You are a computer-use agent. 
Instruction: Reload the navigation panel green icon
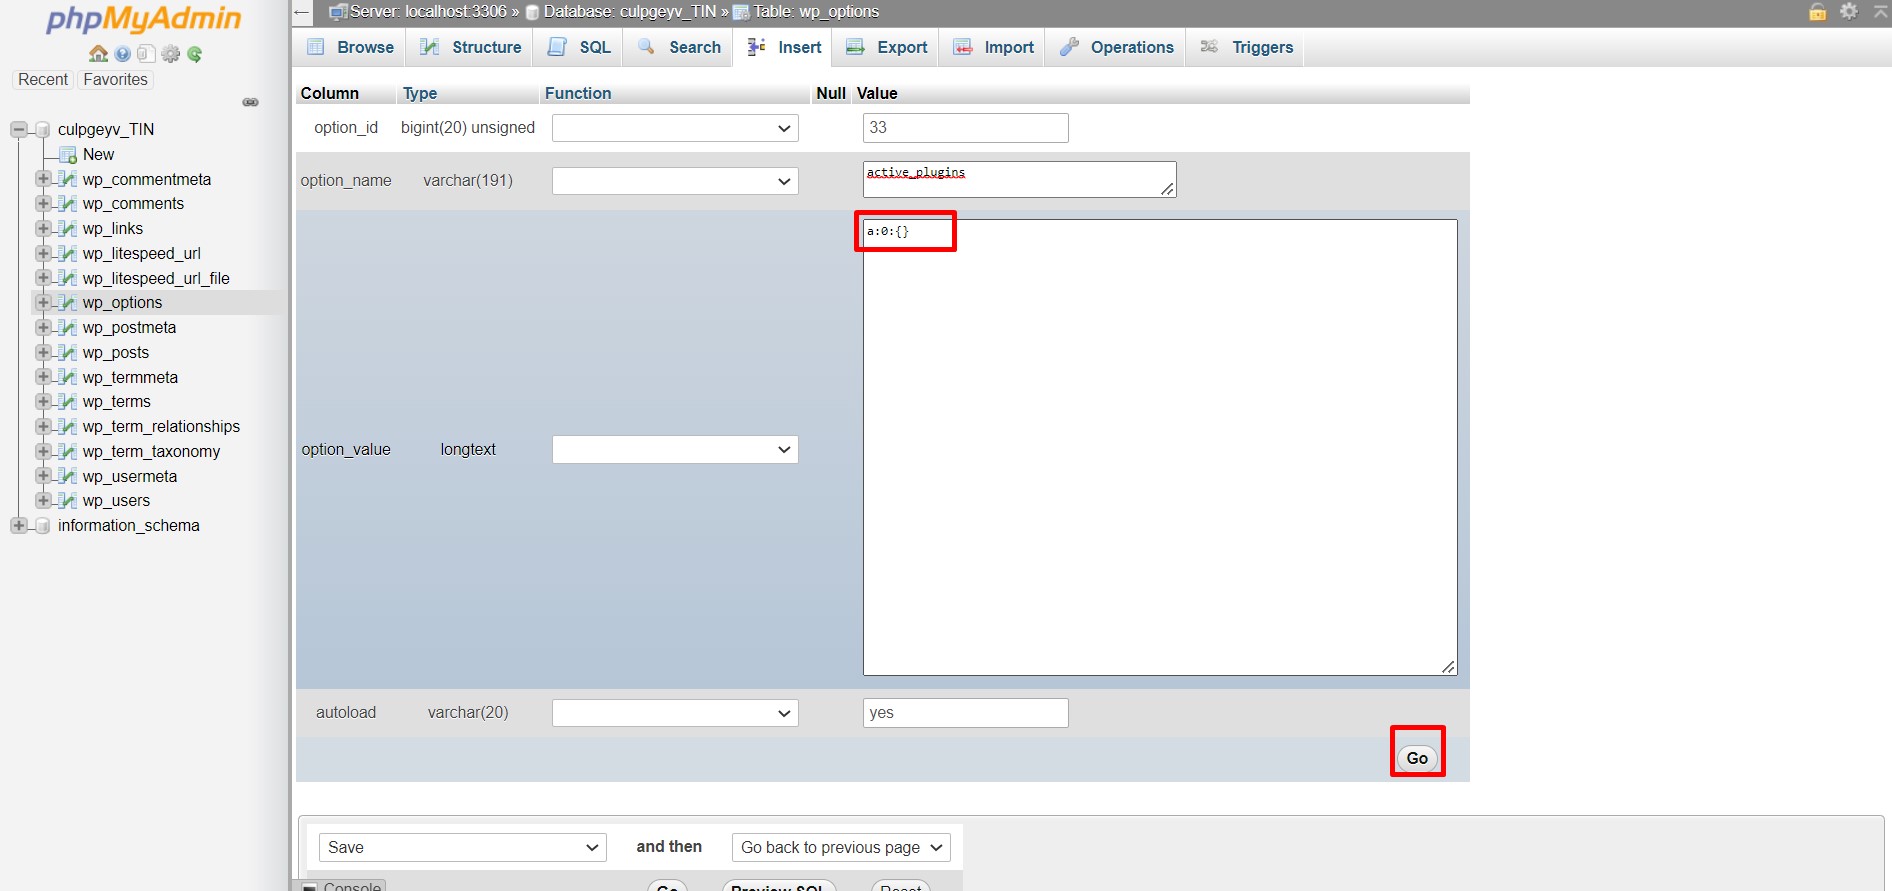point(195,54)
